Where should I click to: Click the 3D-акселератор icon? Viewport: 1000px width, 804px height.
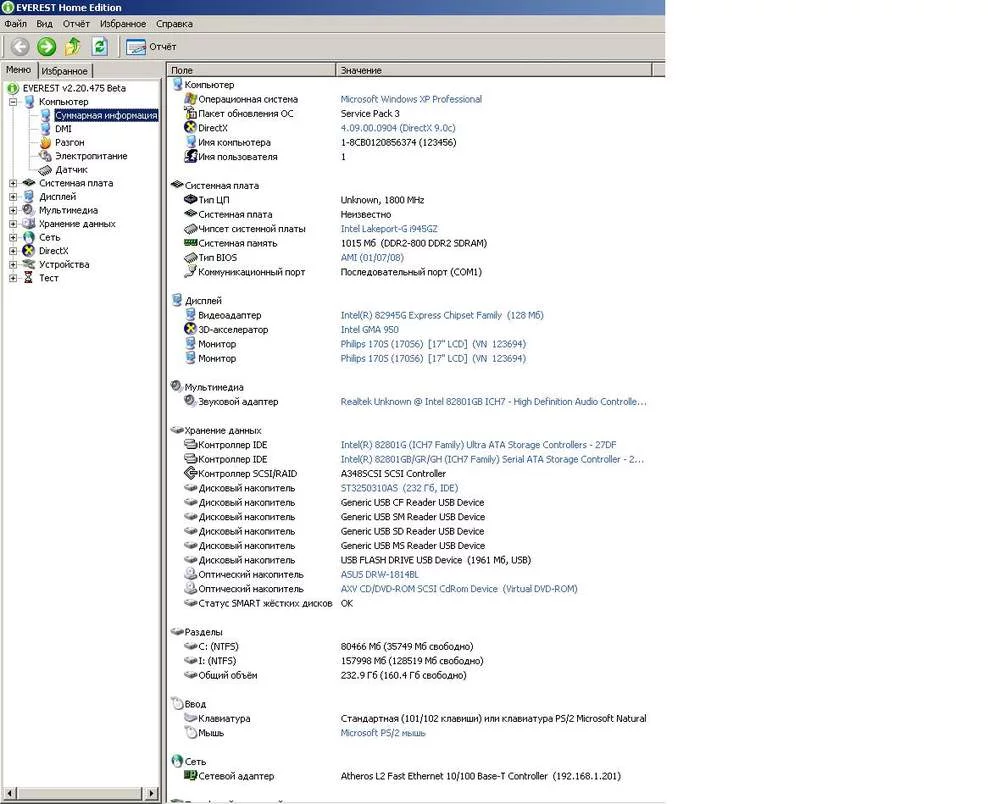pyautogui.click(x=190, y=329)
